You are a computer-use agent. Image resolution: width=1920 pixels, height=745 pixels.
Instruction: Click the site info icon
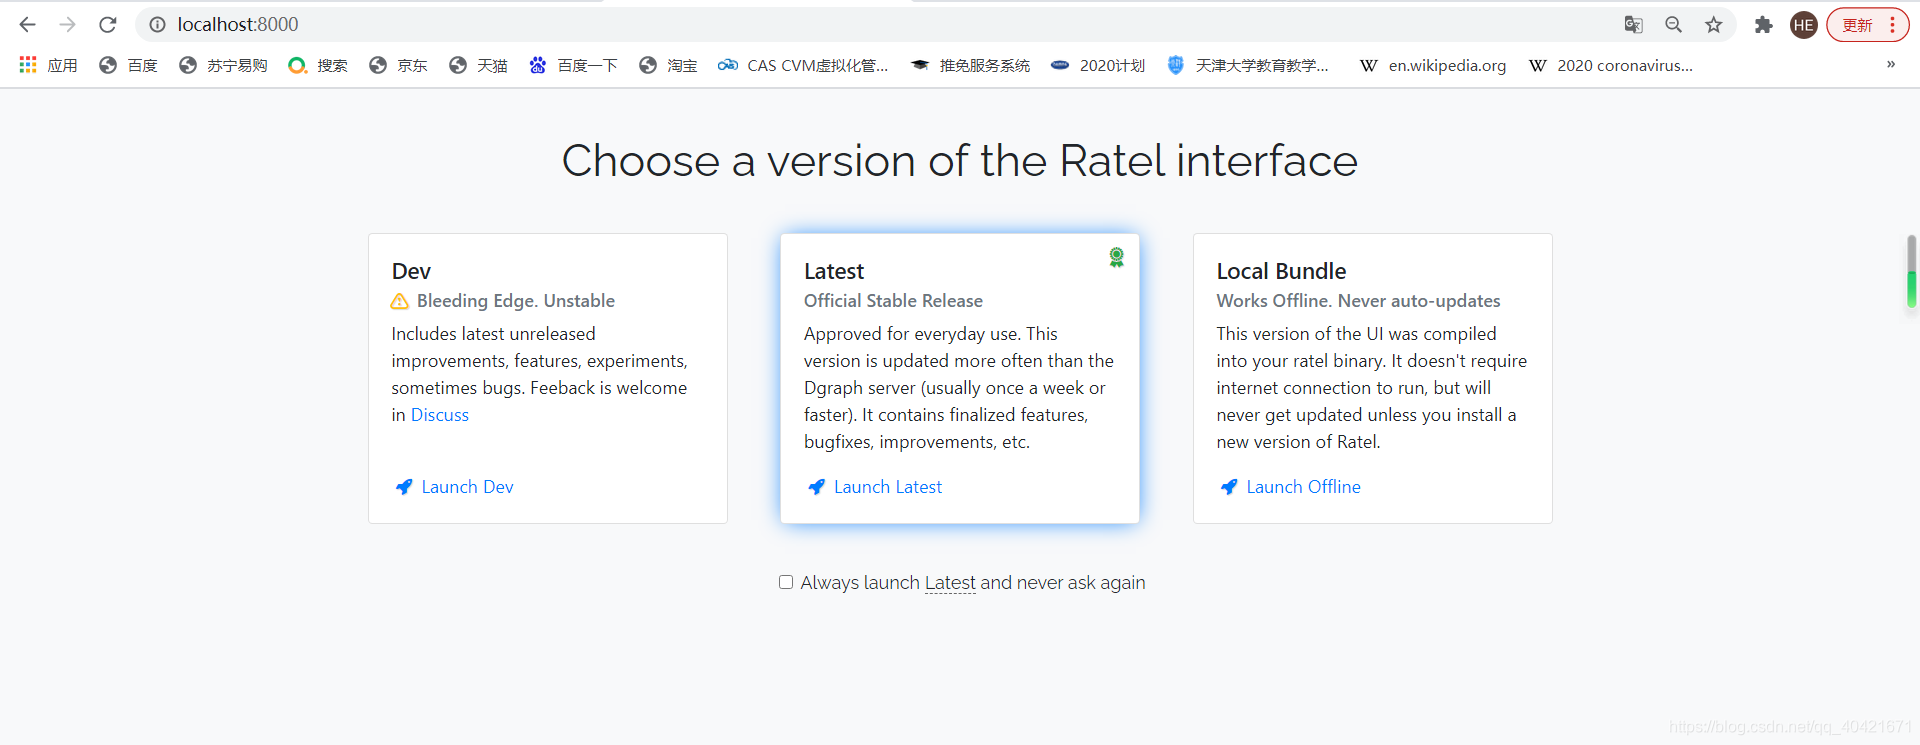[x=157, y=24]
